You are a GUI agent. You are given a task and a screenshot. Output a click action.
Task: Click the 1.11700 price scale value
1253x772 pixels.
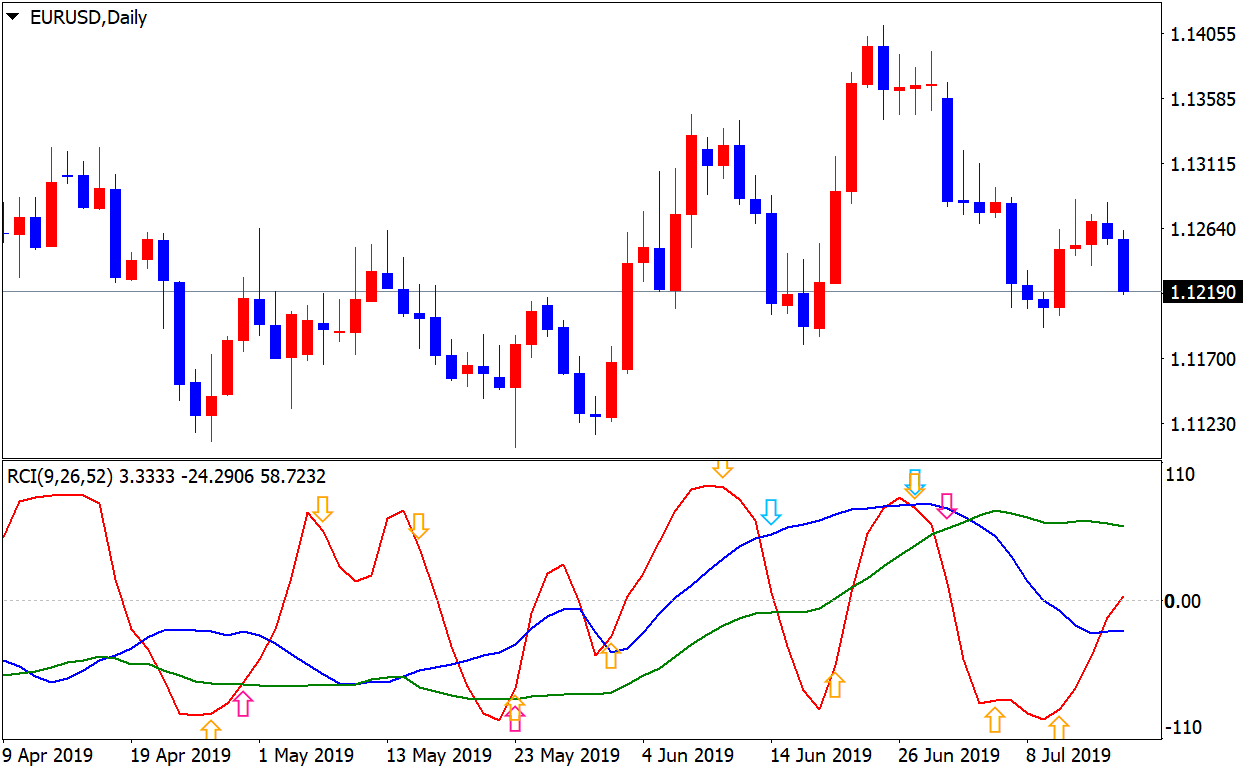(1204, 359)
